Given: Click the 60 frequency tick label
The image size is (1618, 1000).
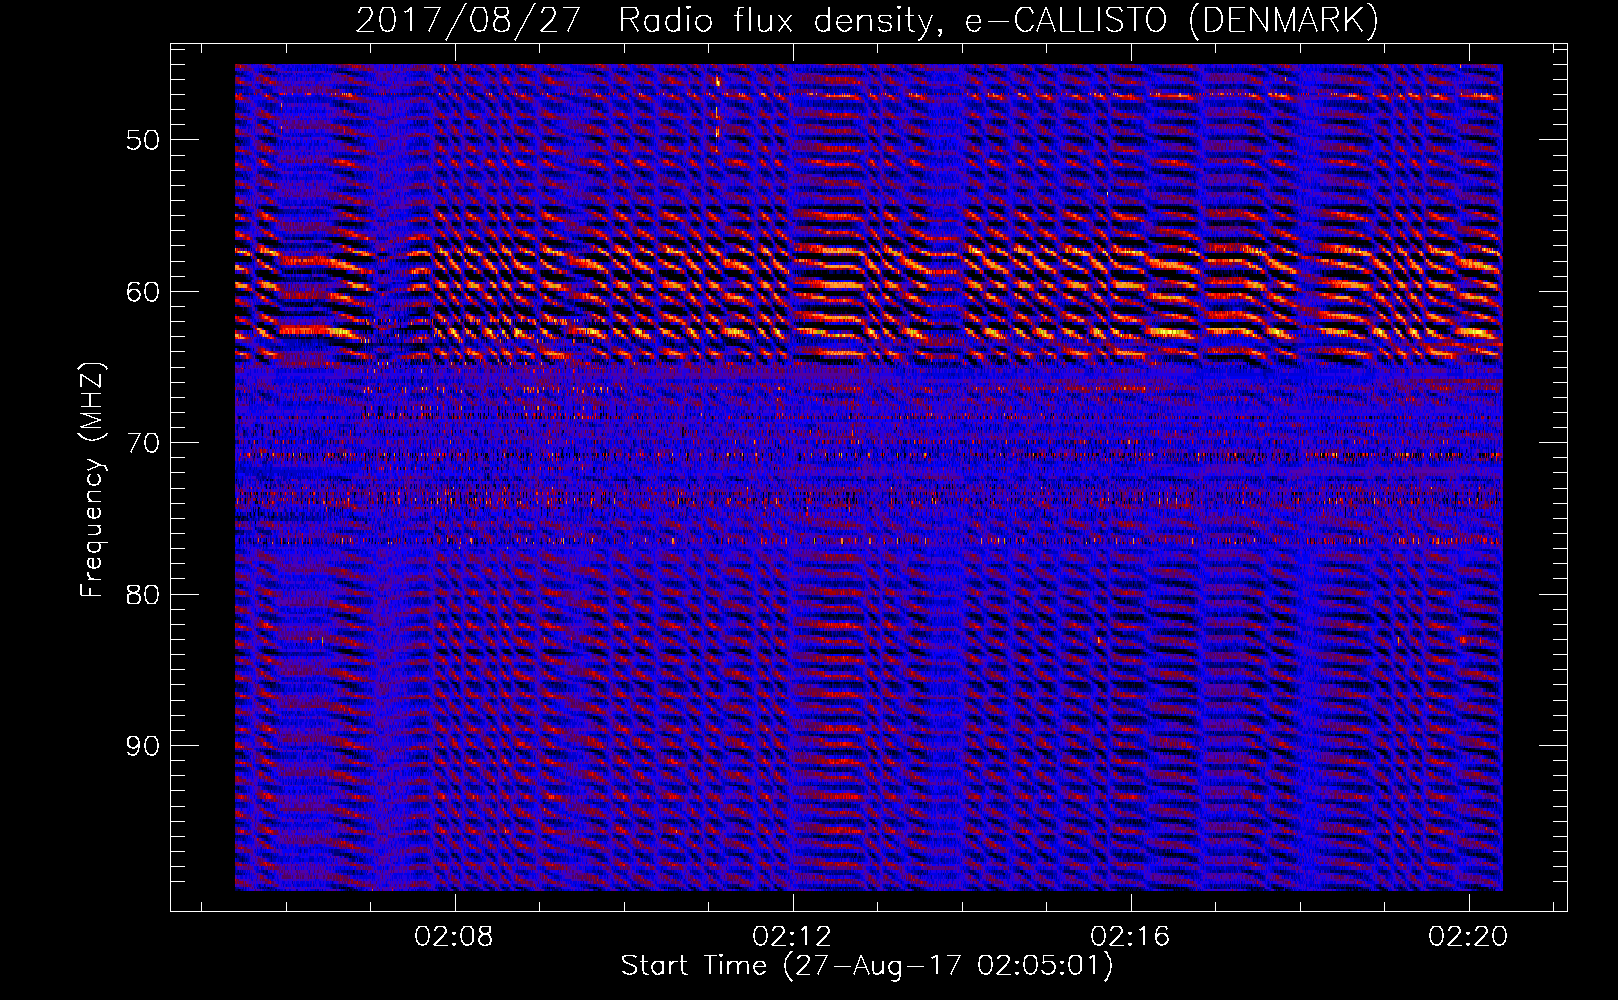Looking at the screenshot, I should [x=142, y=291].
